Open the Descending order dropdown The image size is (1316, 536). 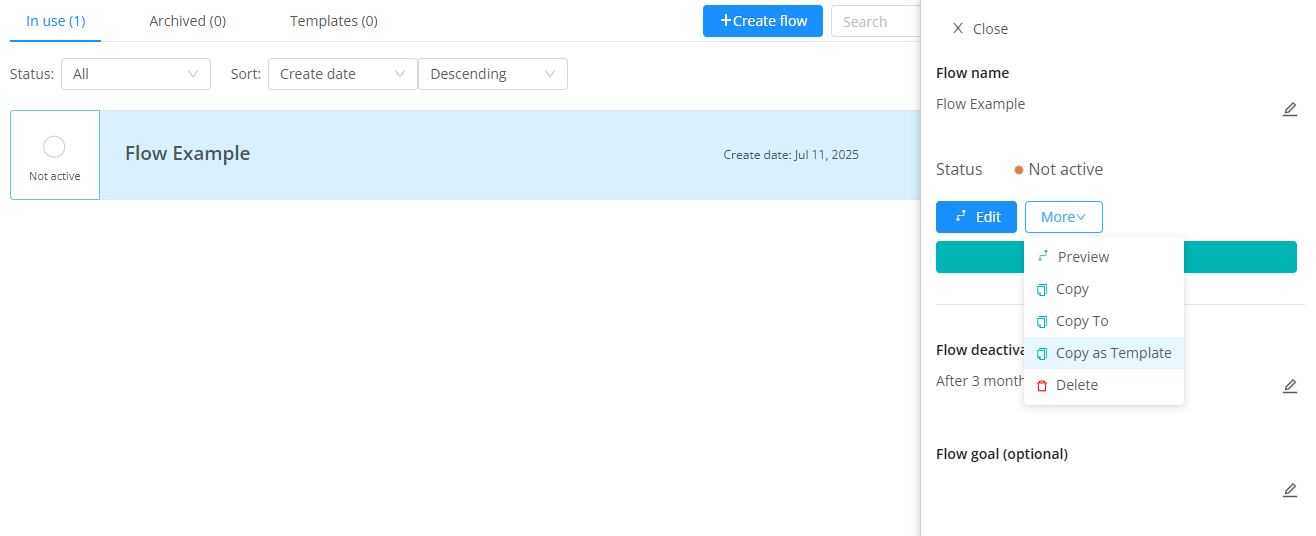[492, 74]
